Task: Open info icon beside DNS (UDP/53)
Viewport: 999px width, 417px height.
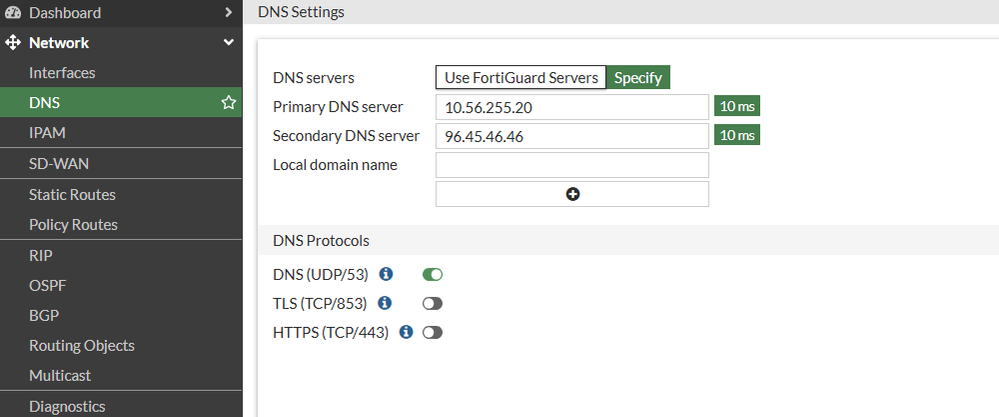Action: 386,274
